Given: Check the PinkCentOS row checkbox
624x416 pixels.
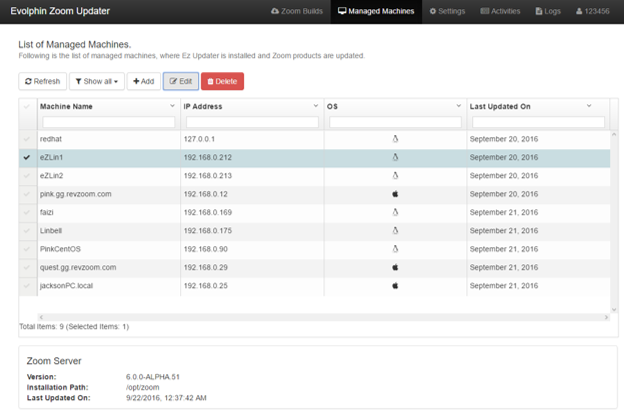Looking at the screenshot, I should (27, 249).
